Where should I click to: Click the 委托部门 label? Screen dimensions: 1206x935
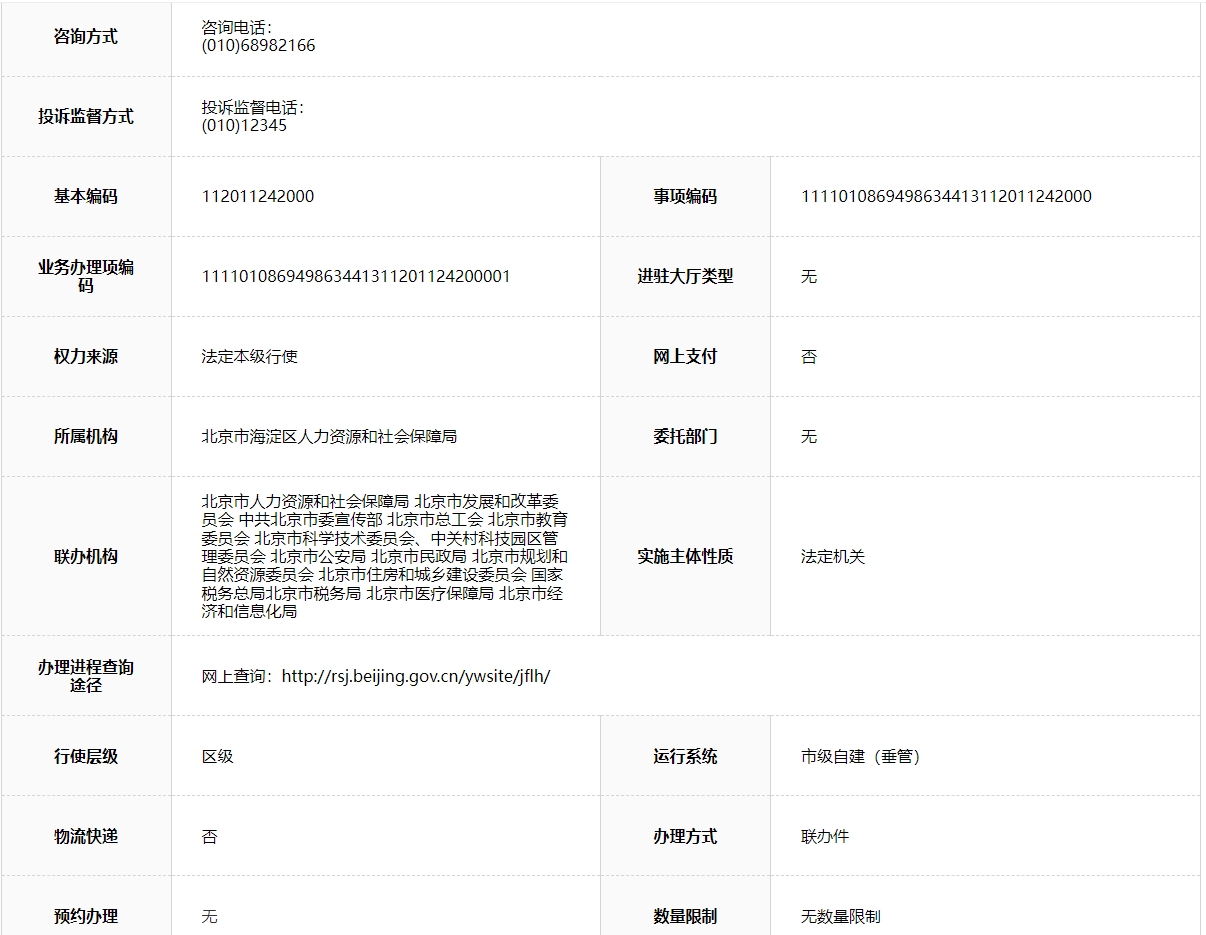(685, 437)
